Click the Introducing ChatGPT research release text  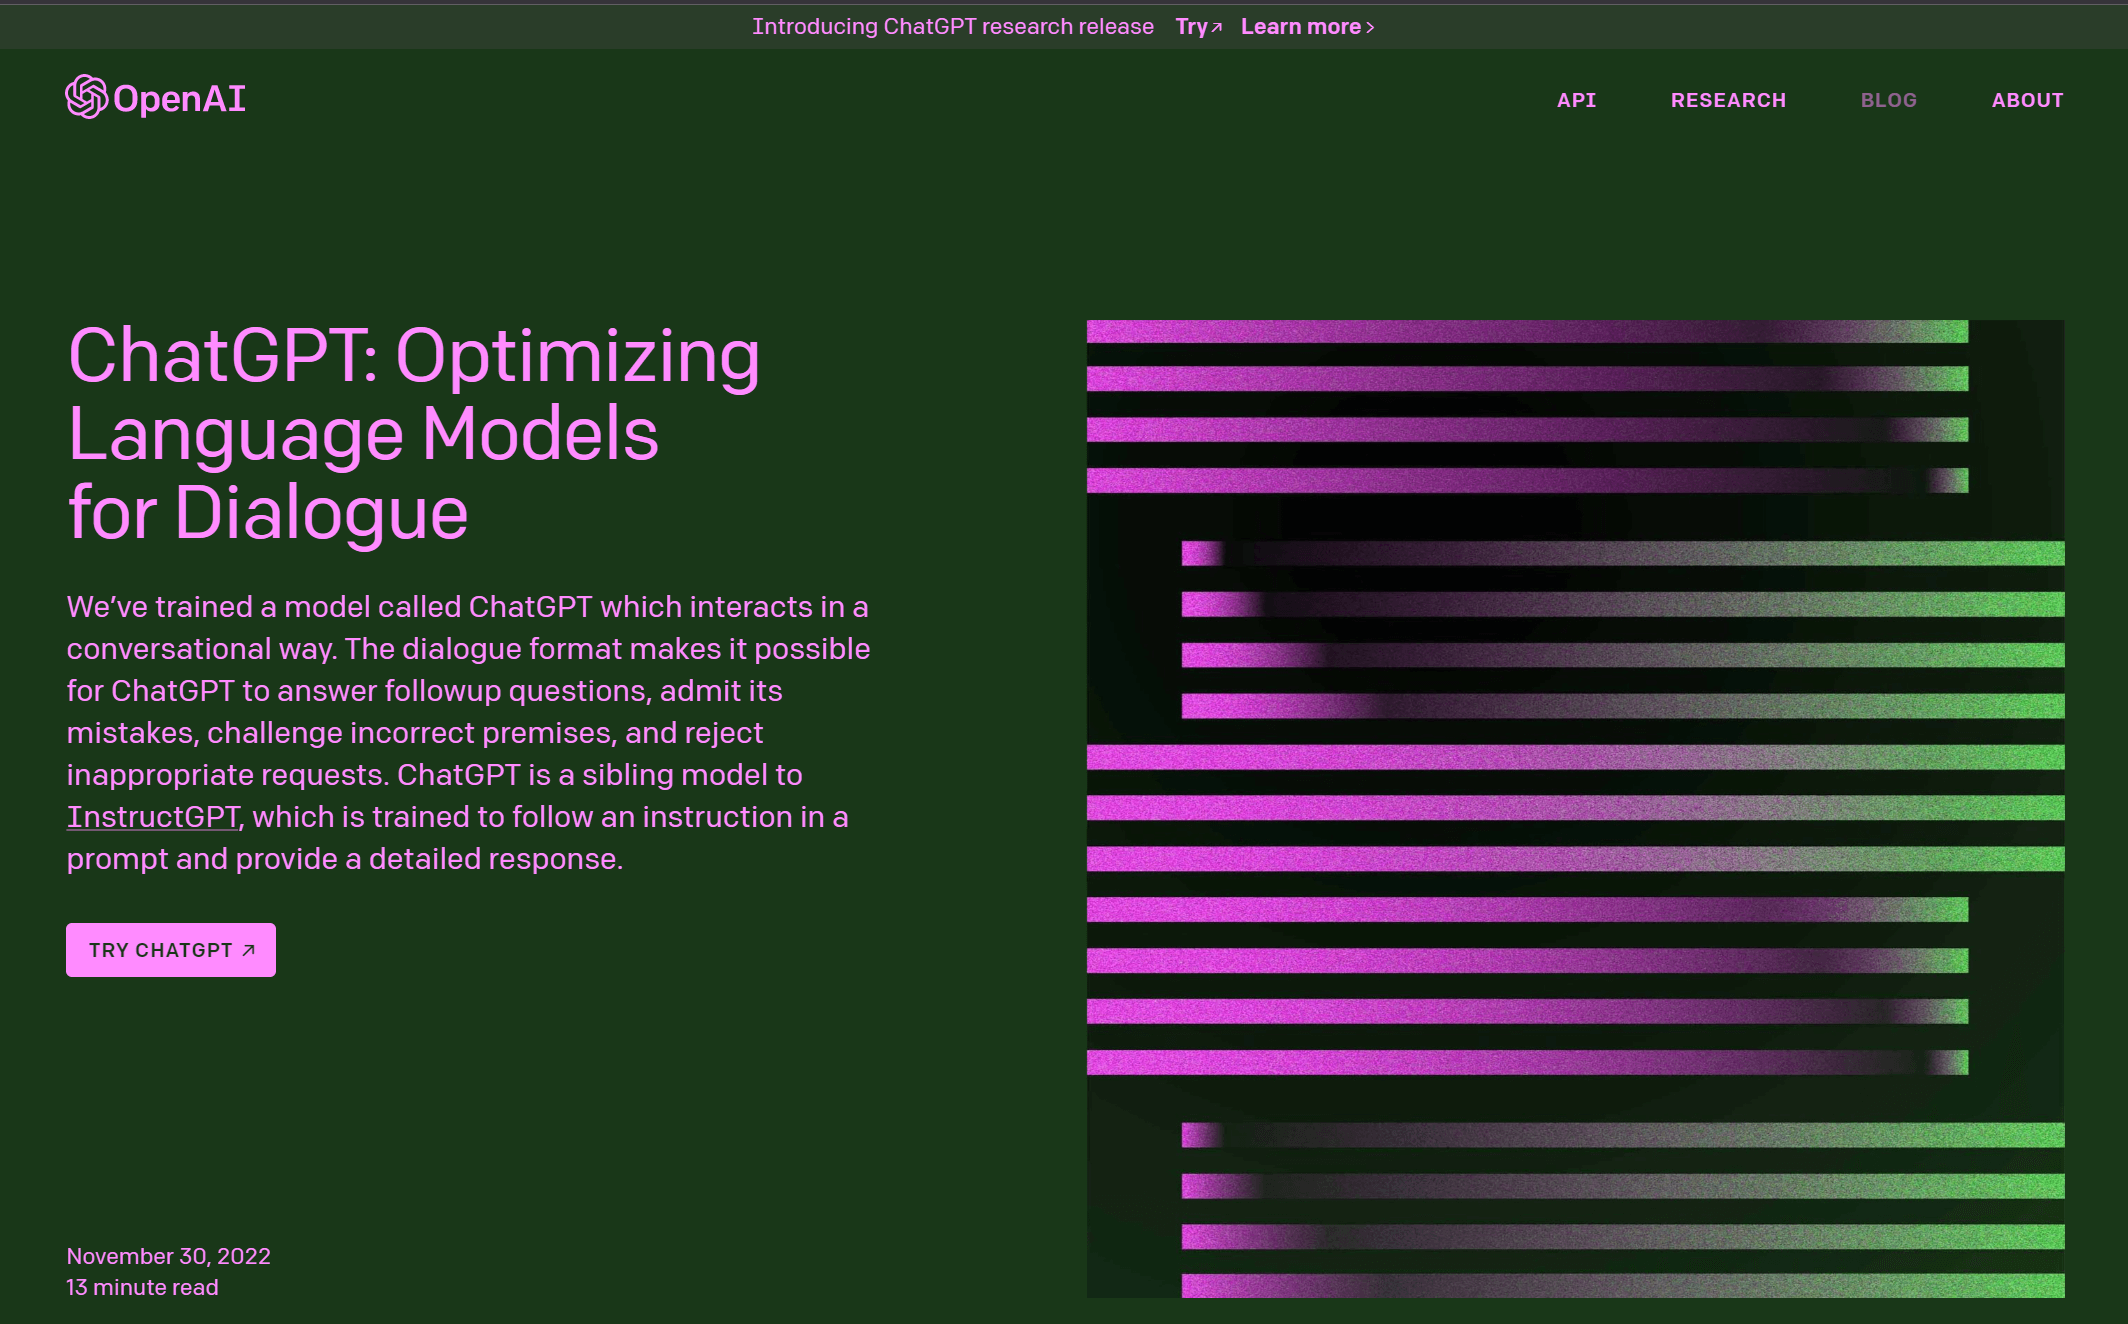pyautogui.click(x=952, y=27)
